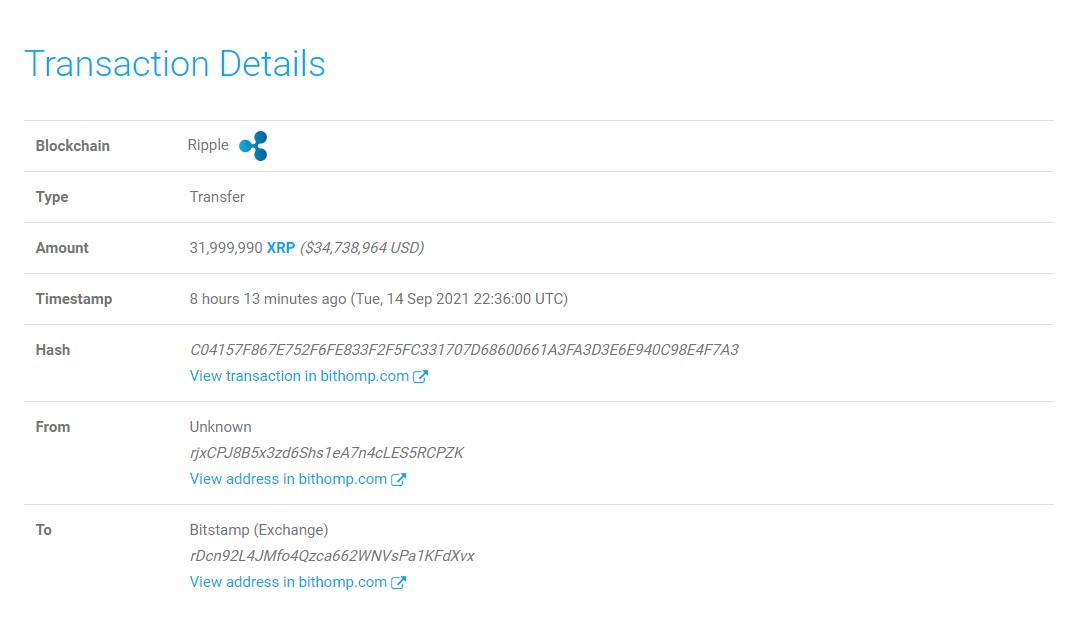This screenshot has width=1092, height=629.
Task: Click the Hash row label
Action: (x=53, y=350)
